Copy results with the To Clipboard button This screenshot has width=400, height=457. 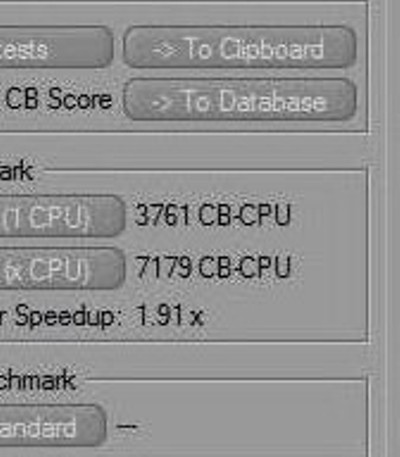point(239,47)
